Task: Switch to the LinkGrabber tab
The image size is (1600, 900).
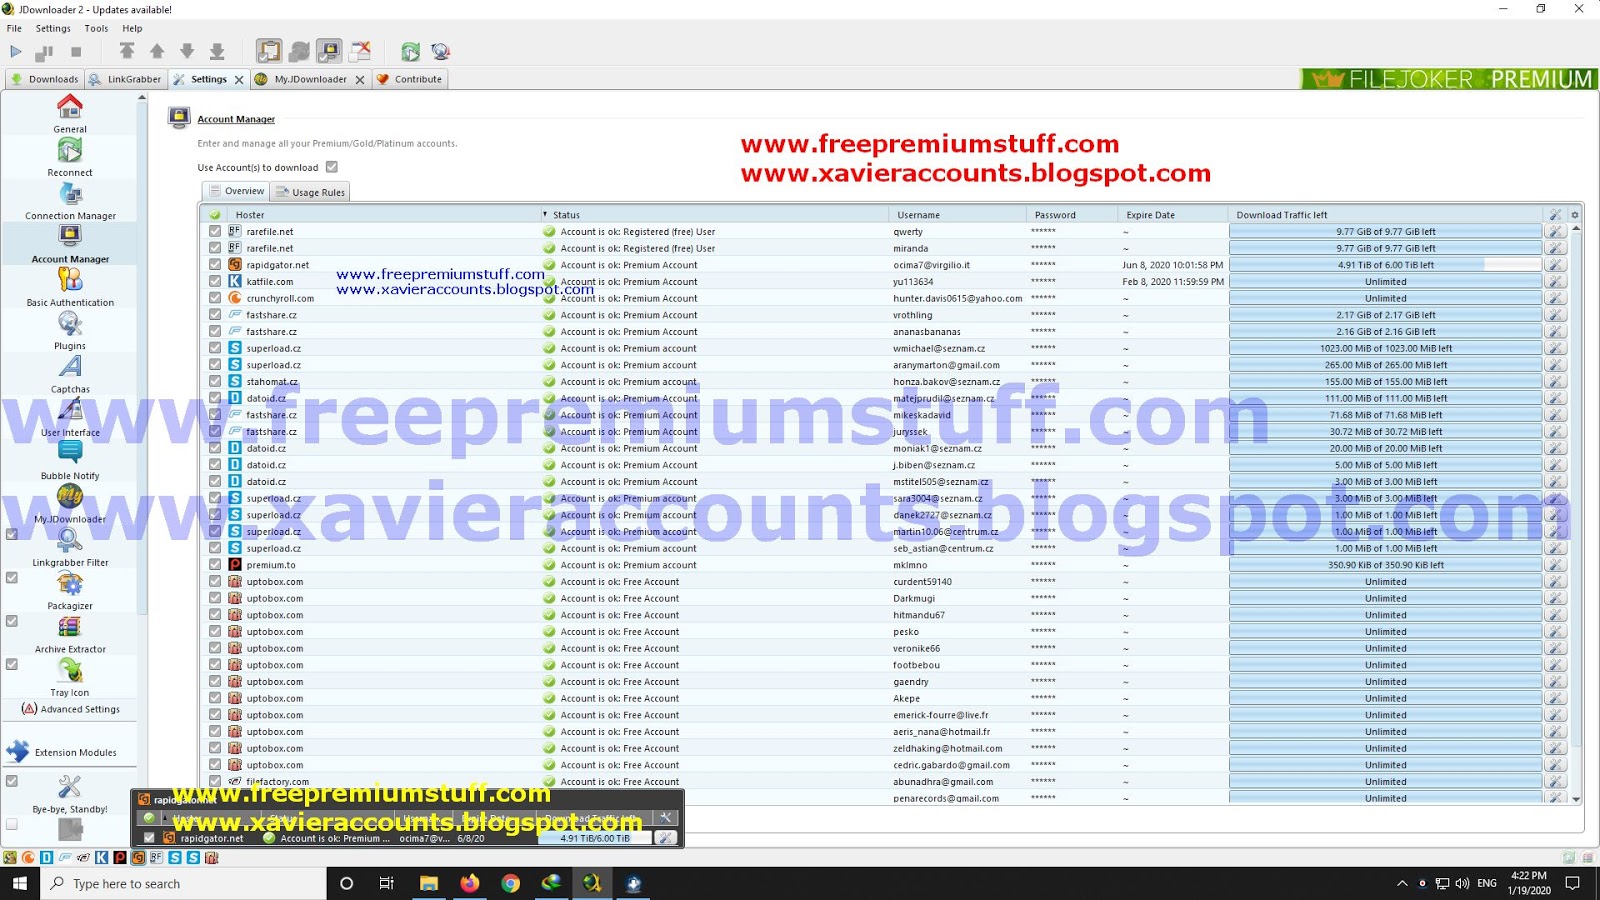Action: [125, 79]
